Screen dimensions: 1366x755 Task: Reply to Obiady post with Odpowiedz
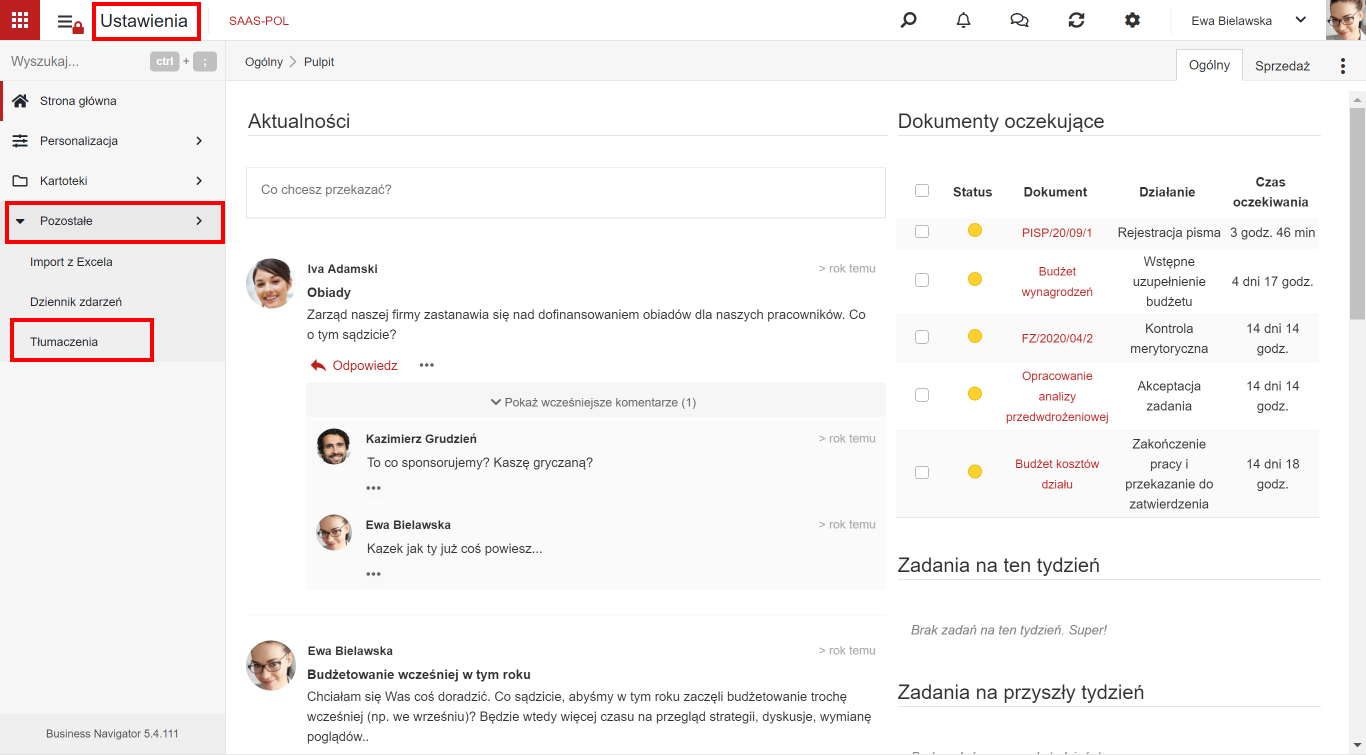point(354,366)
